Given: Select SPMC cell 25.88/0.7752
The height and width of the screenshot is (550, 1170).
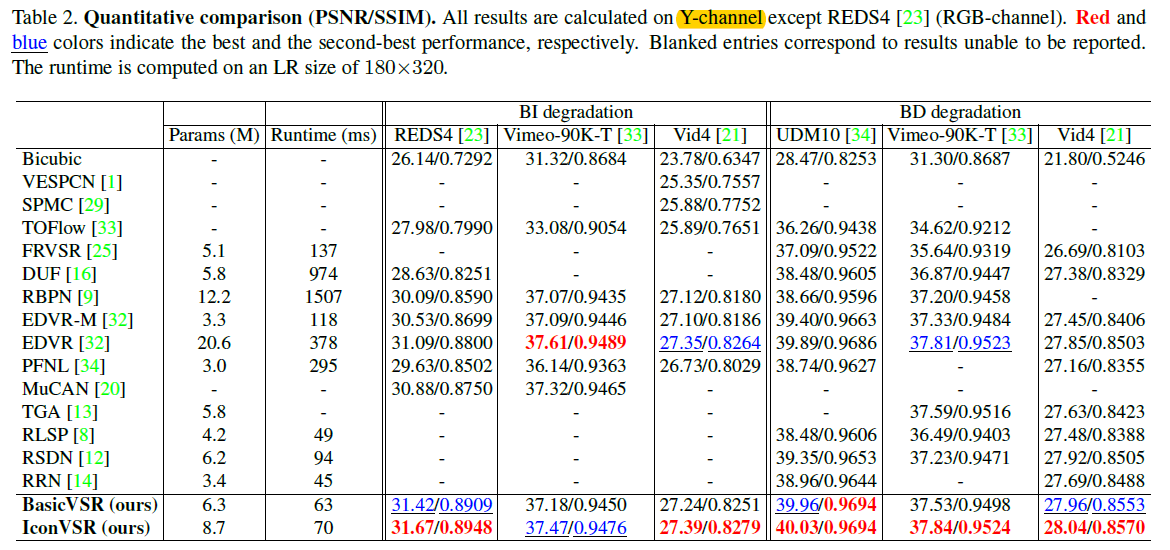Looking at the screenshot, I should [710, 204].
